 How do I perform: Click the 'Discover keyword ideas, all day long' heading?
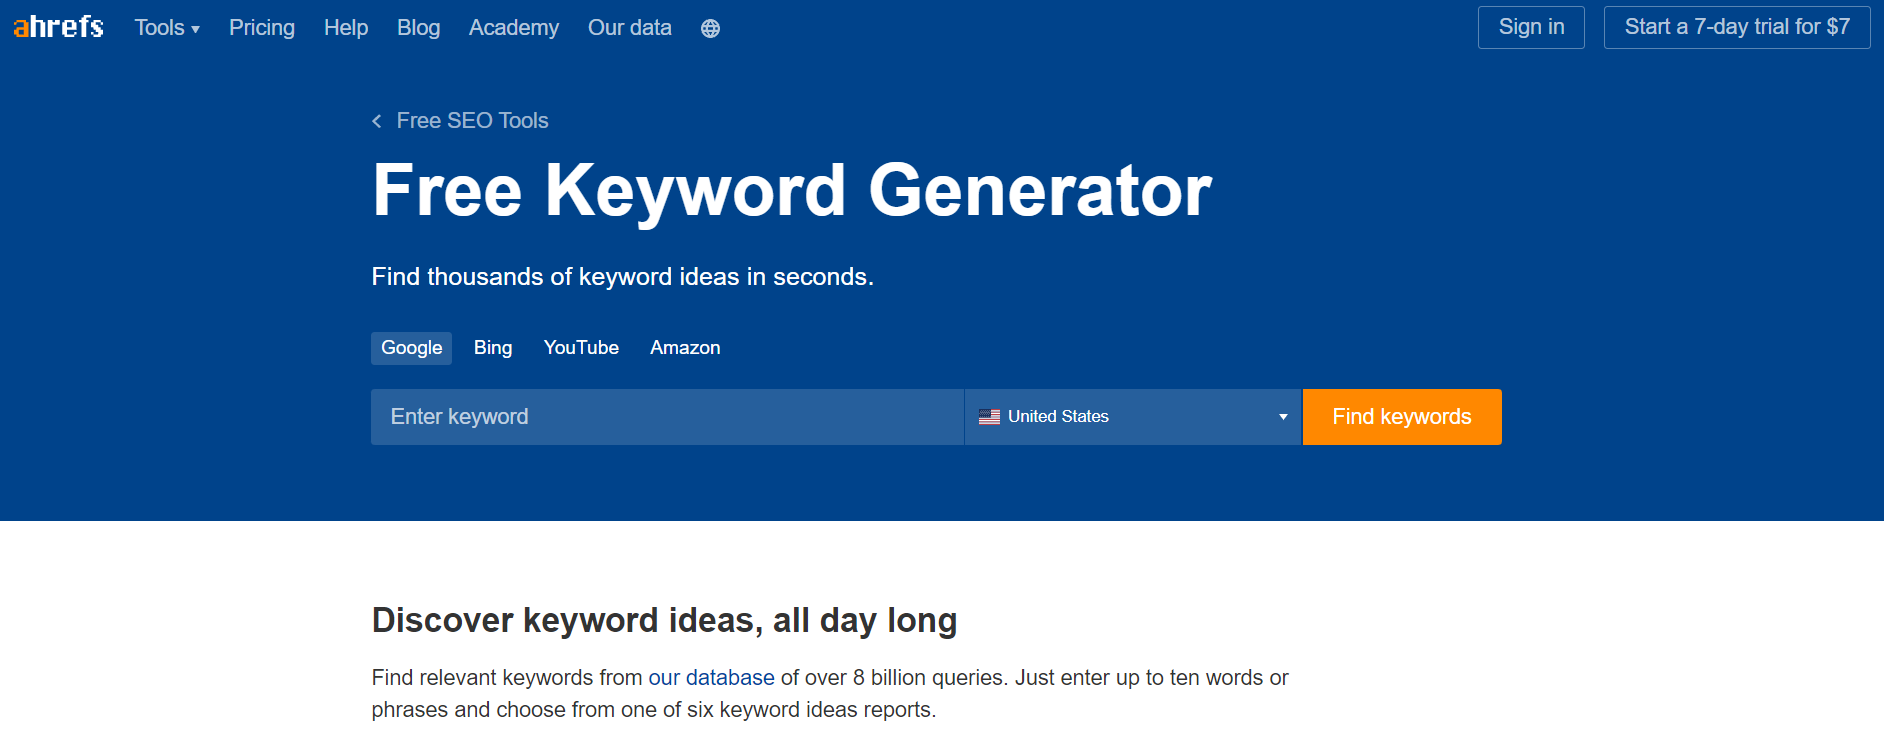[x=664, y=620]
